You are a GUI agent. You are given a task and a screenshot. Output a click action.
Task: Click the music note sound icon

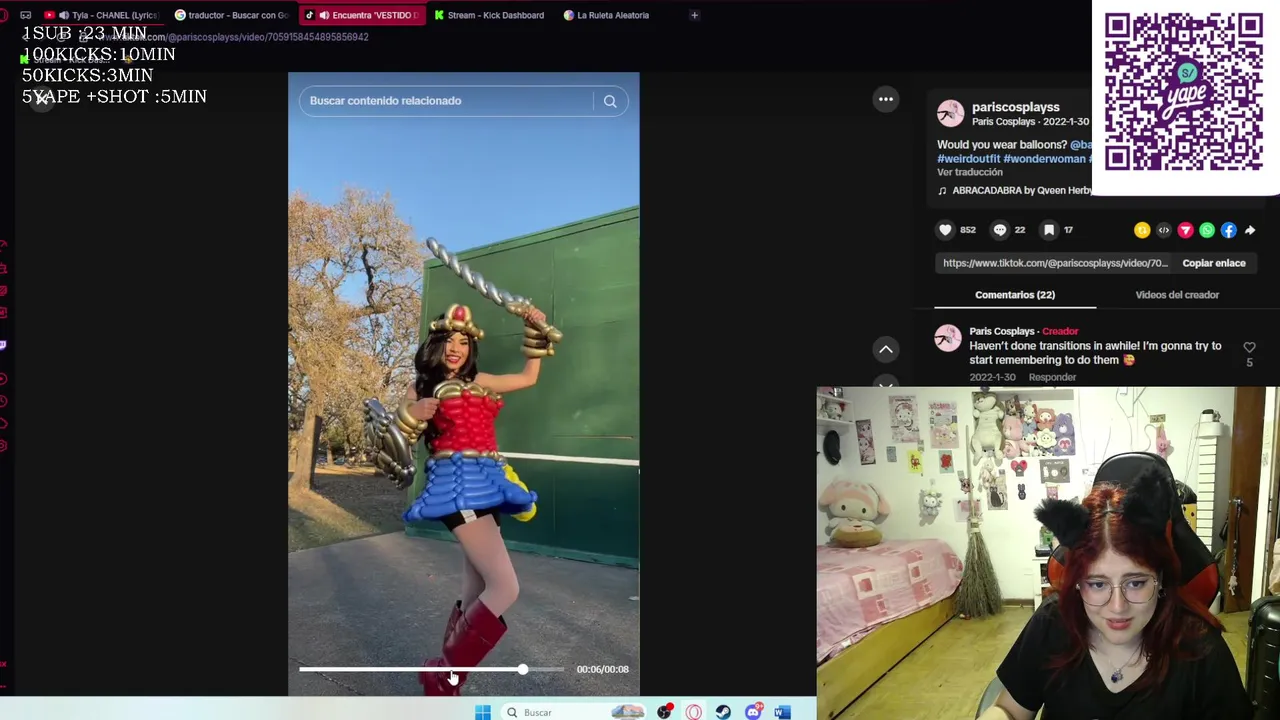(x=942, y=190)
